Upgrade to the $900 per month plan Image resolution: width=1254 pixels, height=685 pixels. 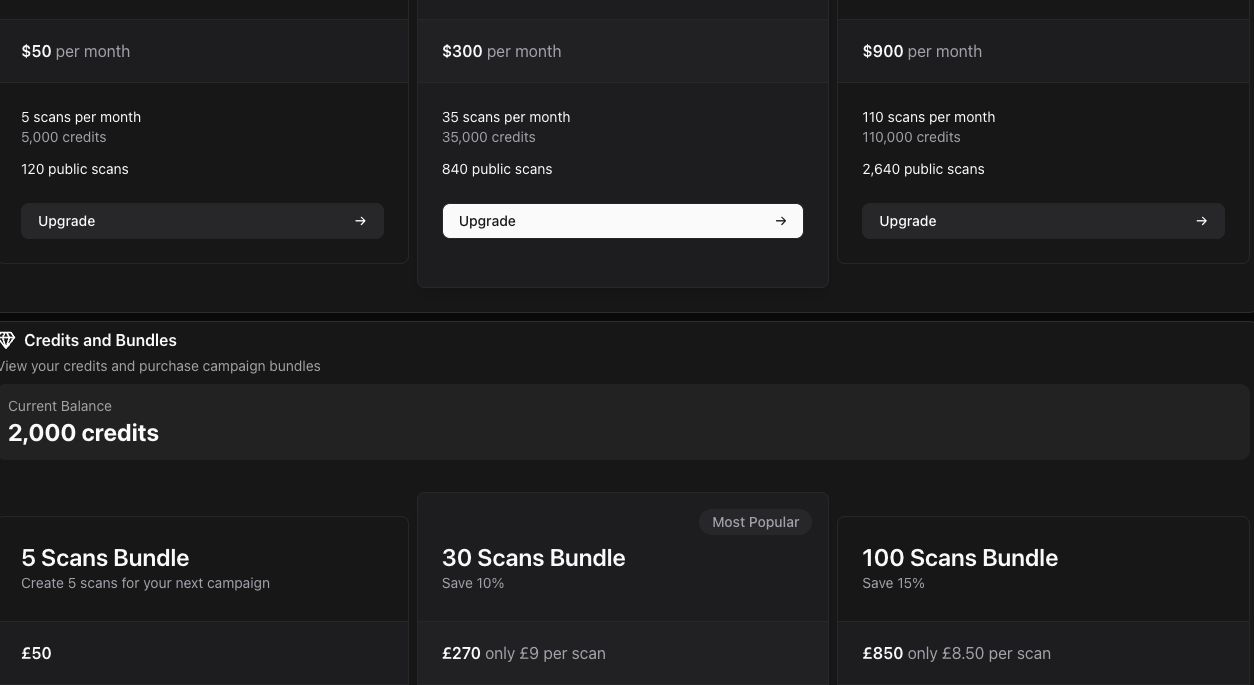click(x=1042, y=221)
